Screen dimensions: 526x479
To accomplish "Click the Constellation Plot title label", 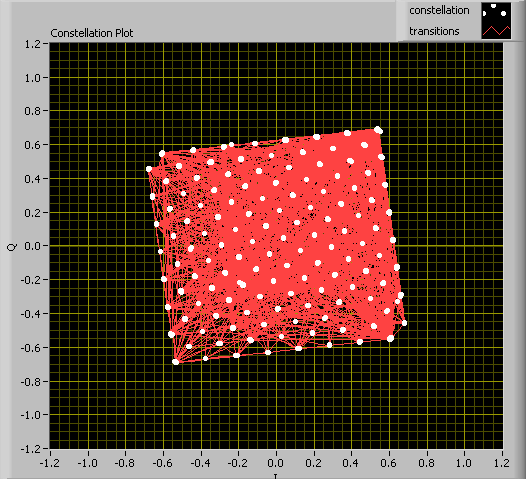I will coord(92,33).
